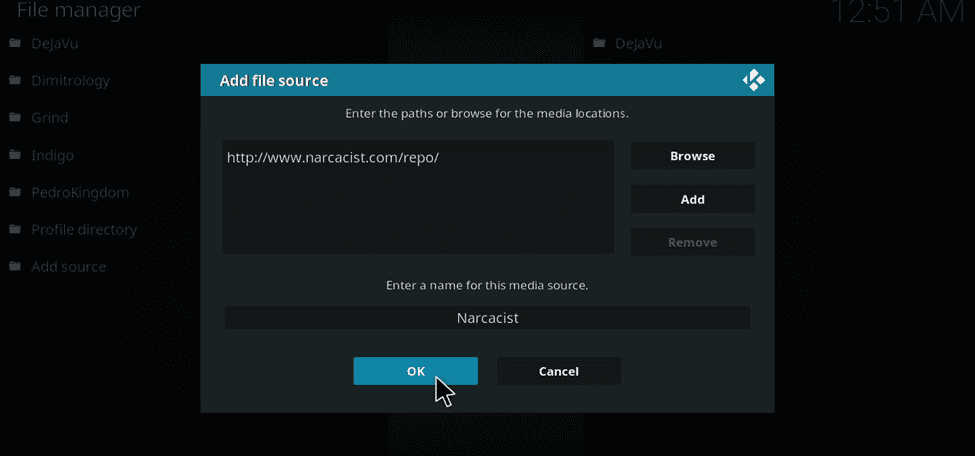Open the Grind source
Image resolution: width=975 pixels, height=456 pixels.
[x=50, y=118]
